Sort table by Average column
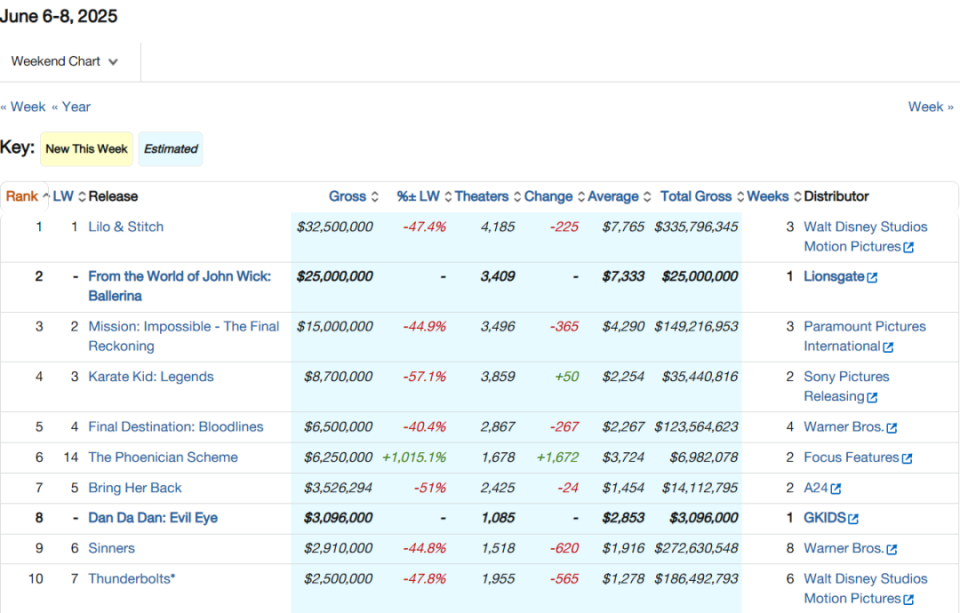This screenshot has height=613, width=960. pyautogui.click(x=619, y=197)
